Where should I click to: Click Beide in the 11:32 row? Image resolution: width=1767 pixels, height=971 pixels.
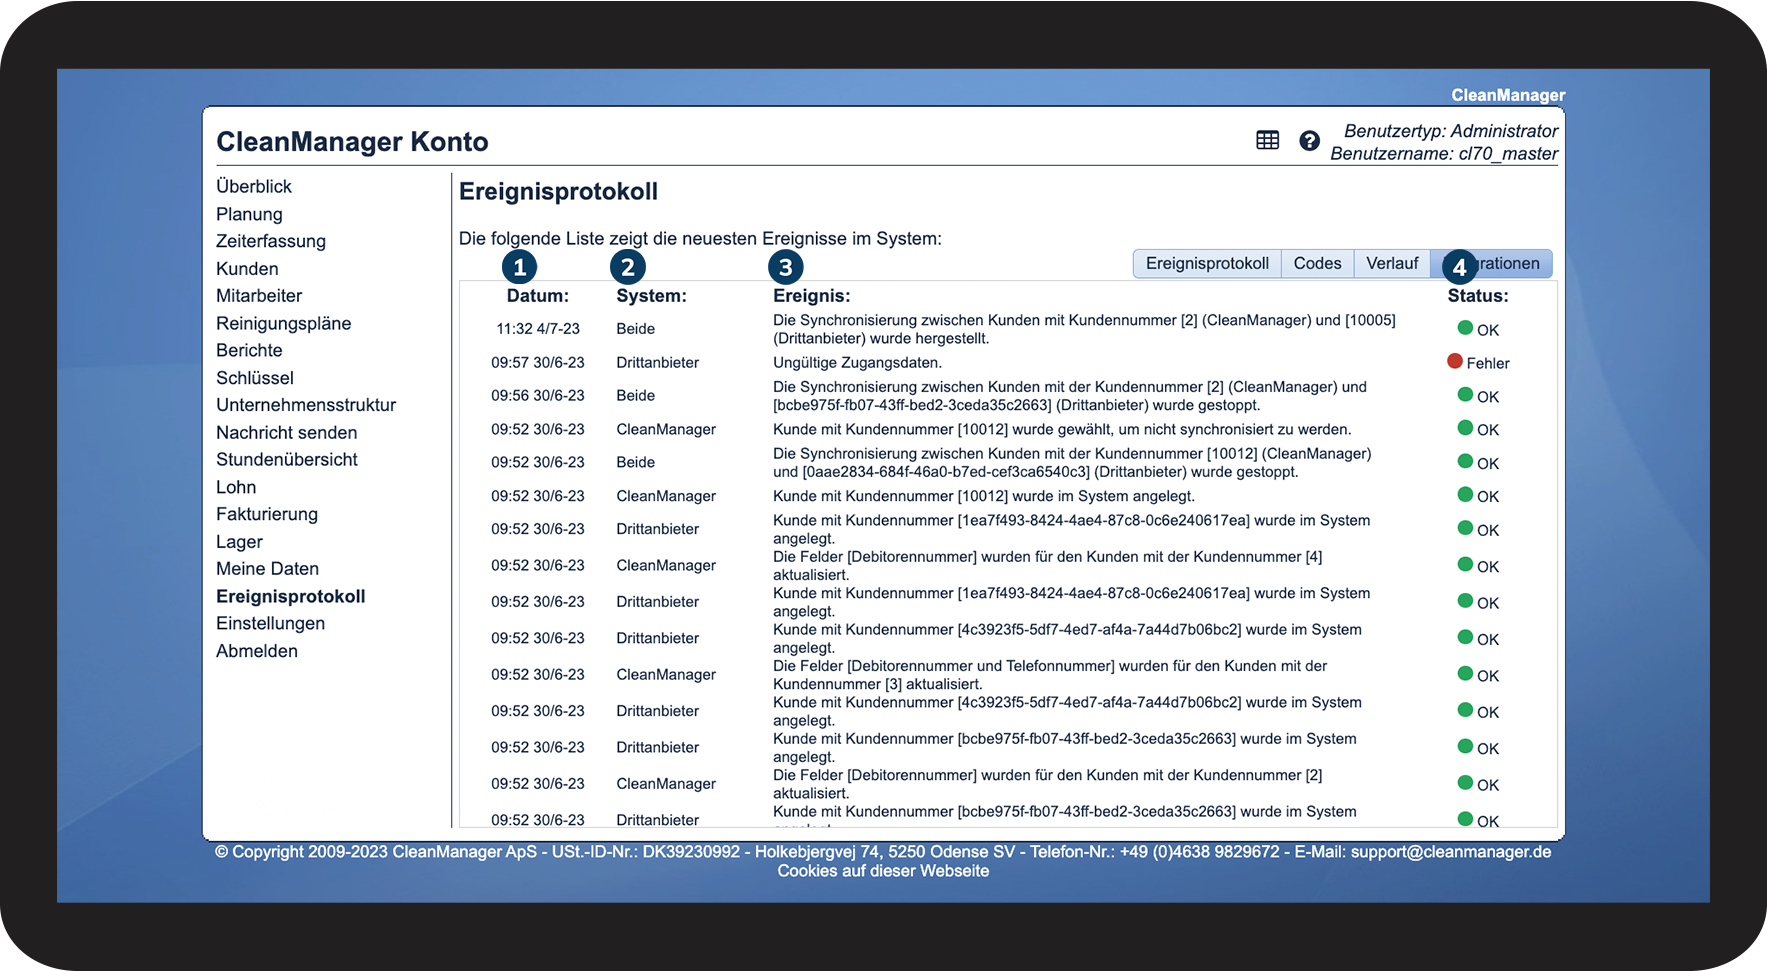(x=635, y=329)
